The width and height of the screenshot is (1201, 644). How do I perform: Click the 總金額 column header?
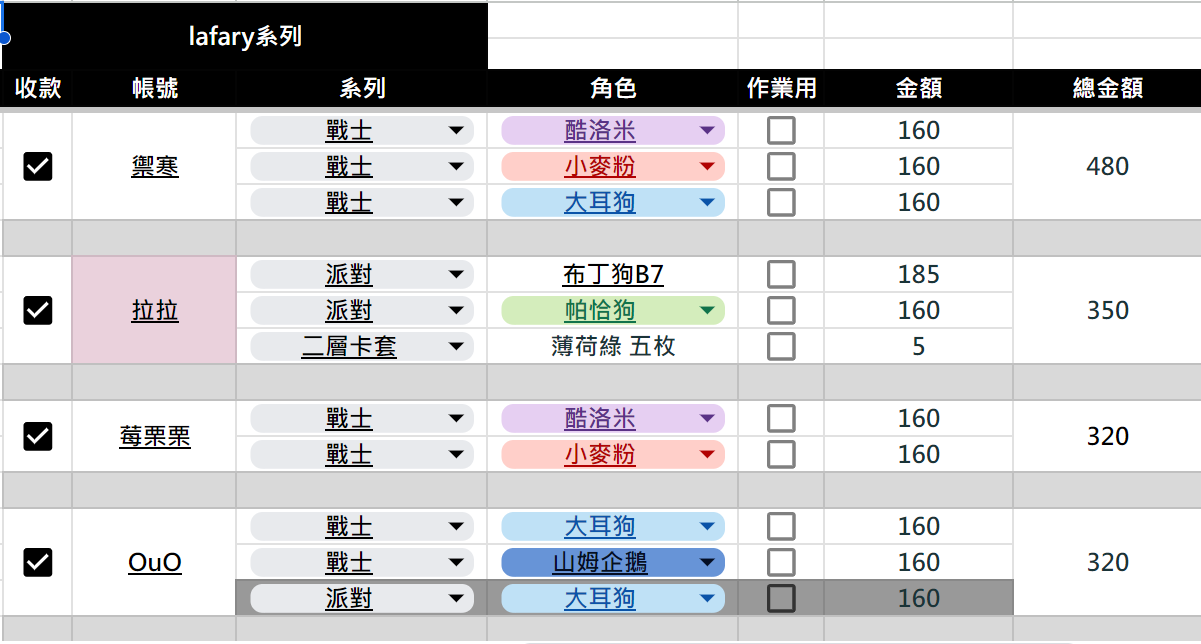point(1107,88)
